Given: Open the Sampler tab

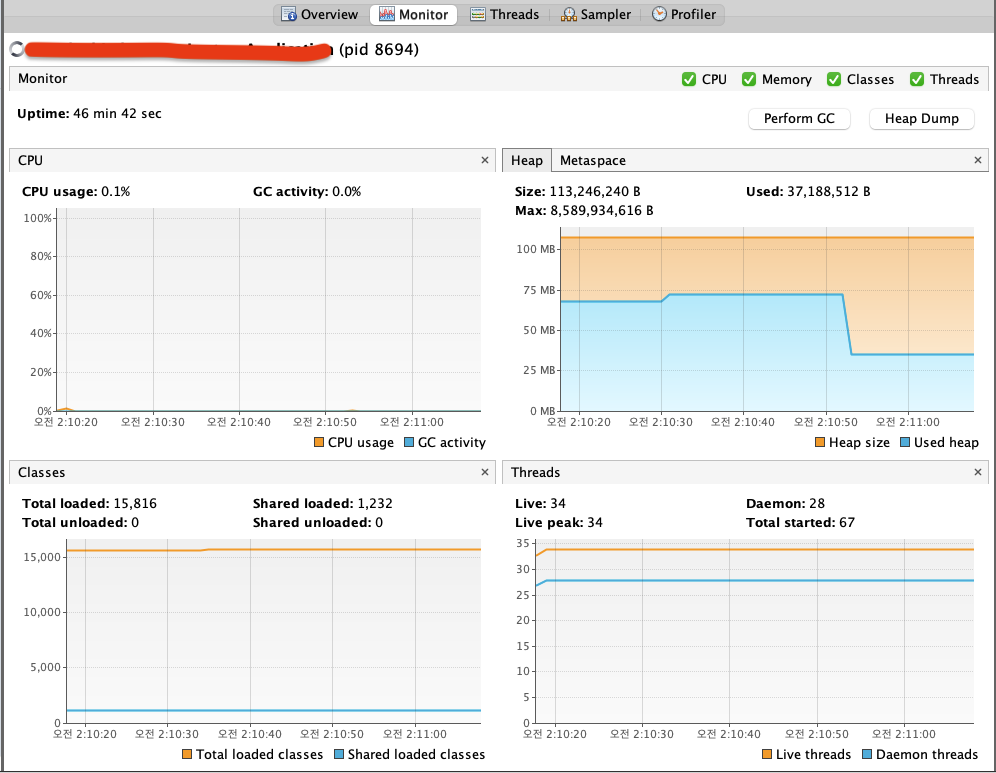Looking at the screenshot, I should (596, 14).
